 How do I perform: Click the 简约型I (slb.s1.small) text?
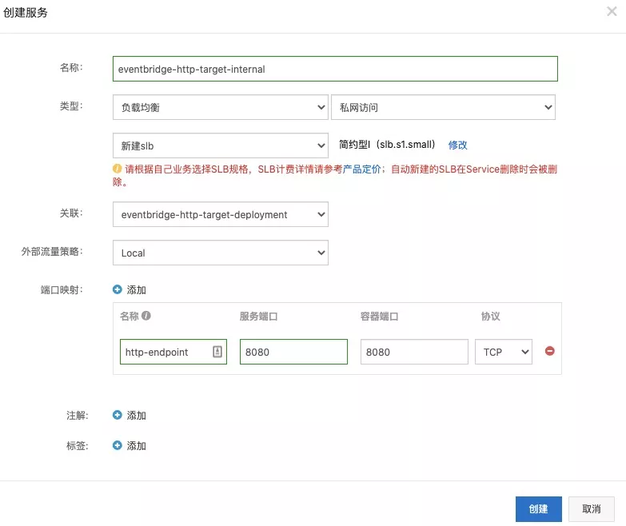pos(387,144)
